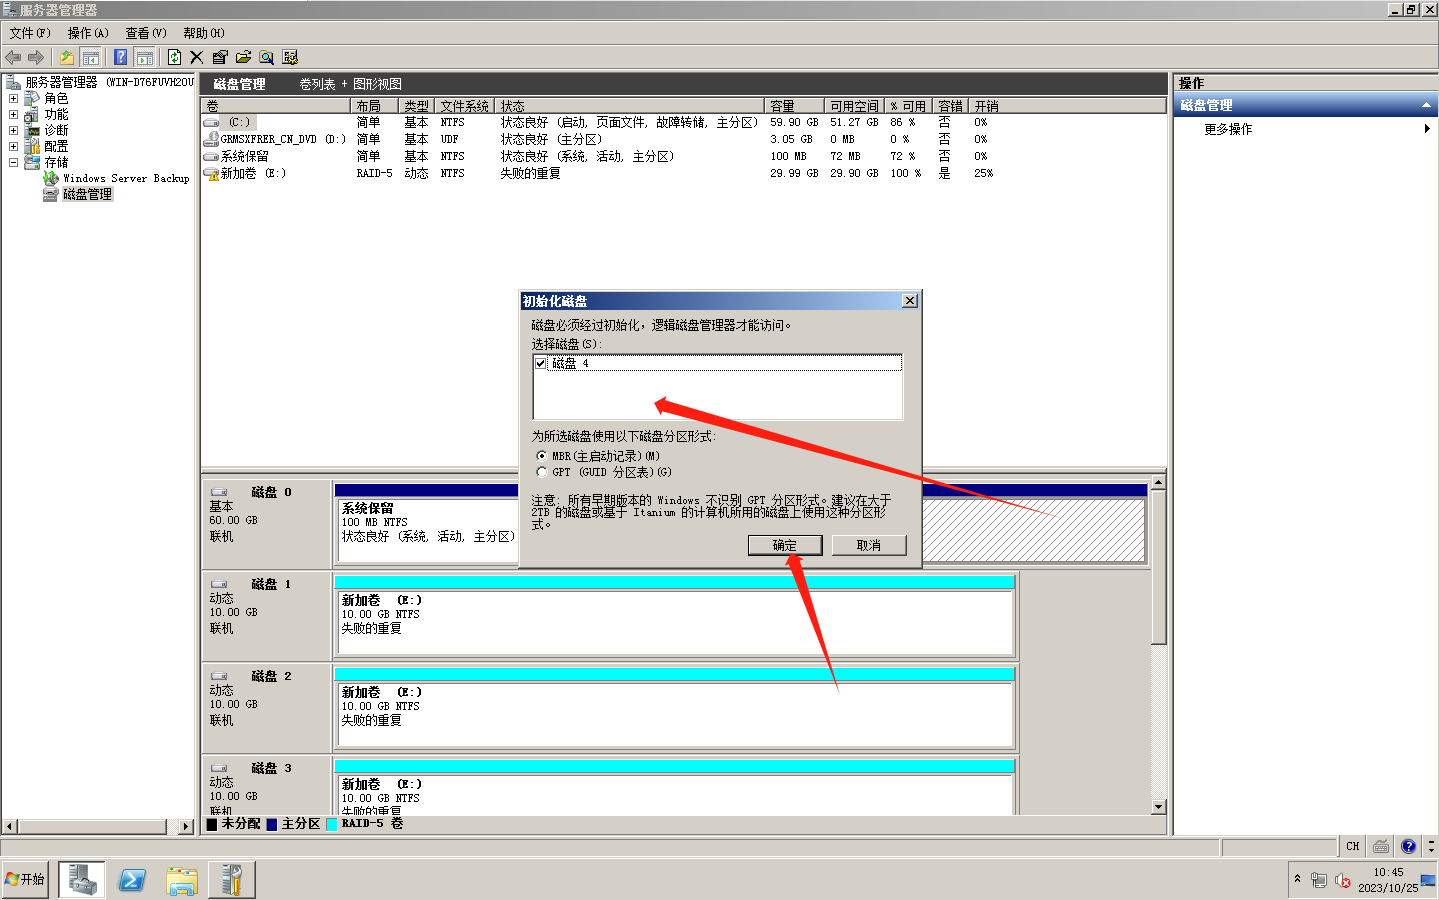This screenshot has height=900, width=1439.
Task: Click the tree pane scroll-right arrow
Action: coord(186,827)
